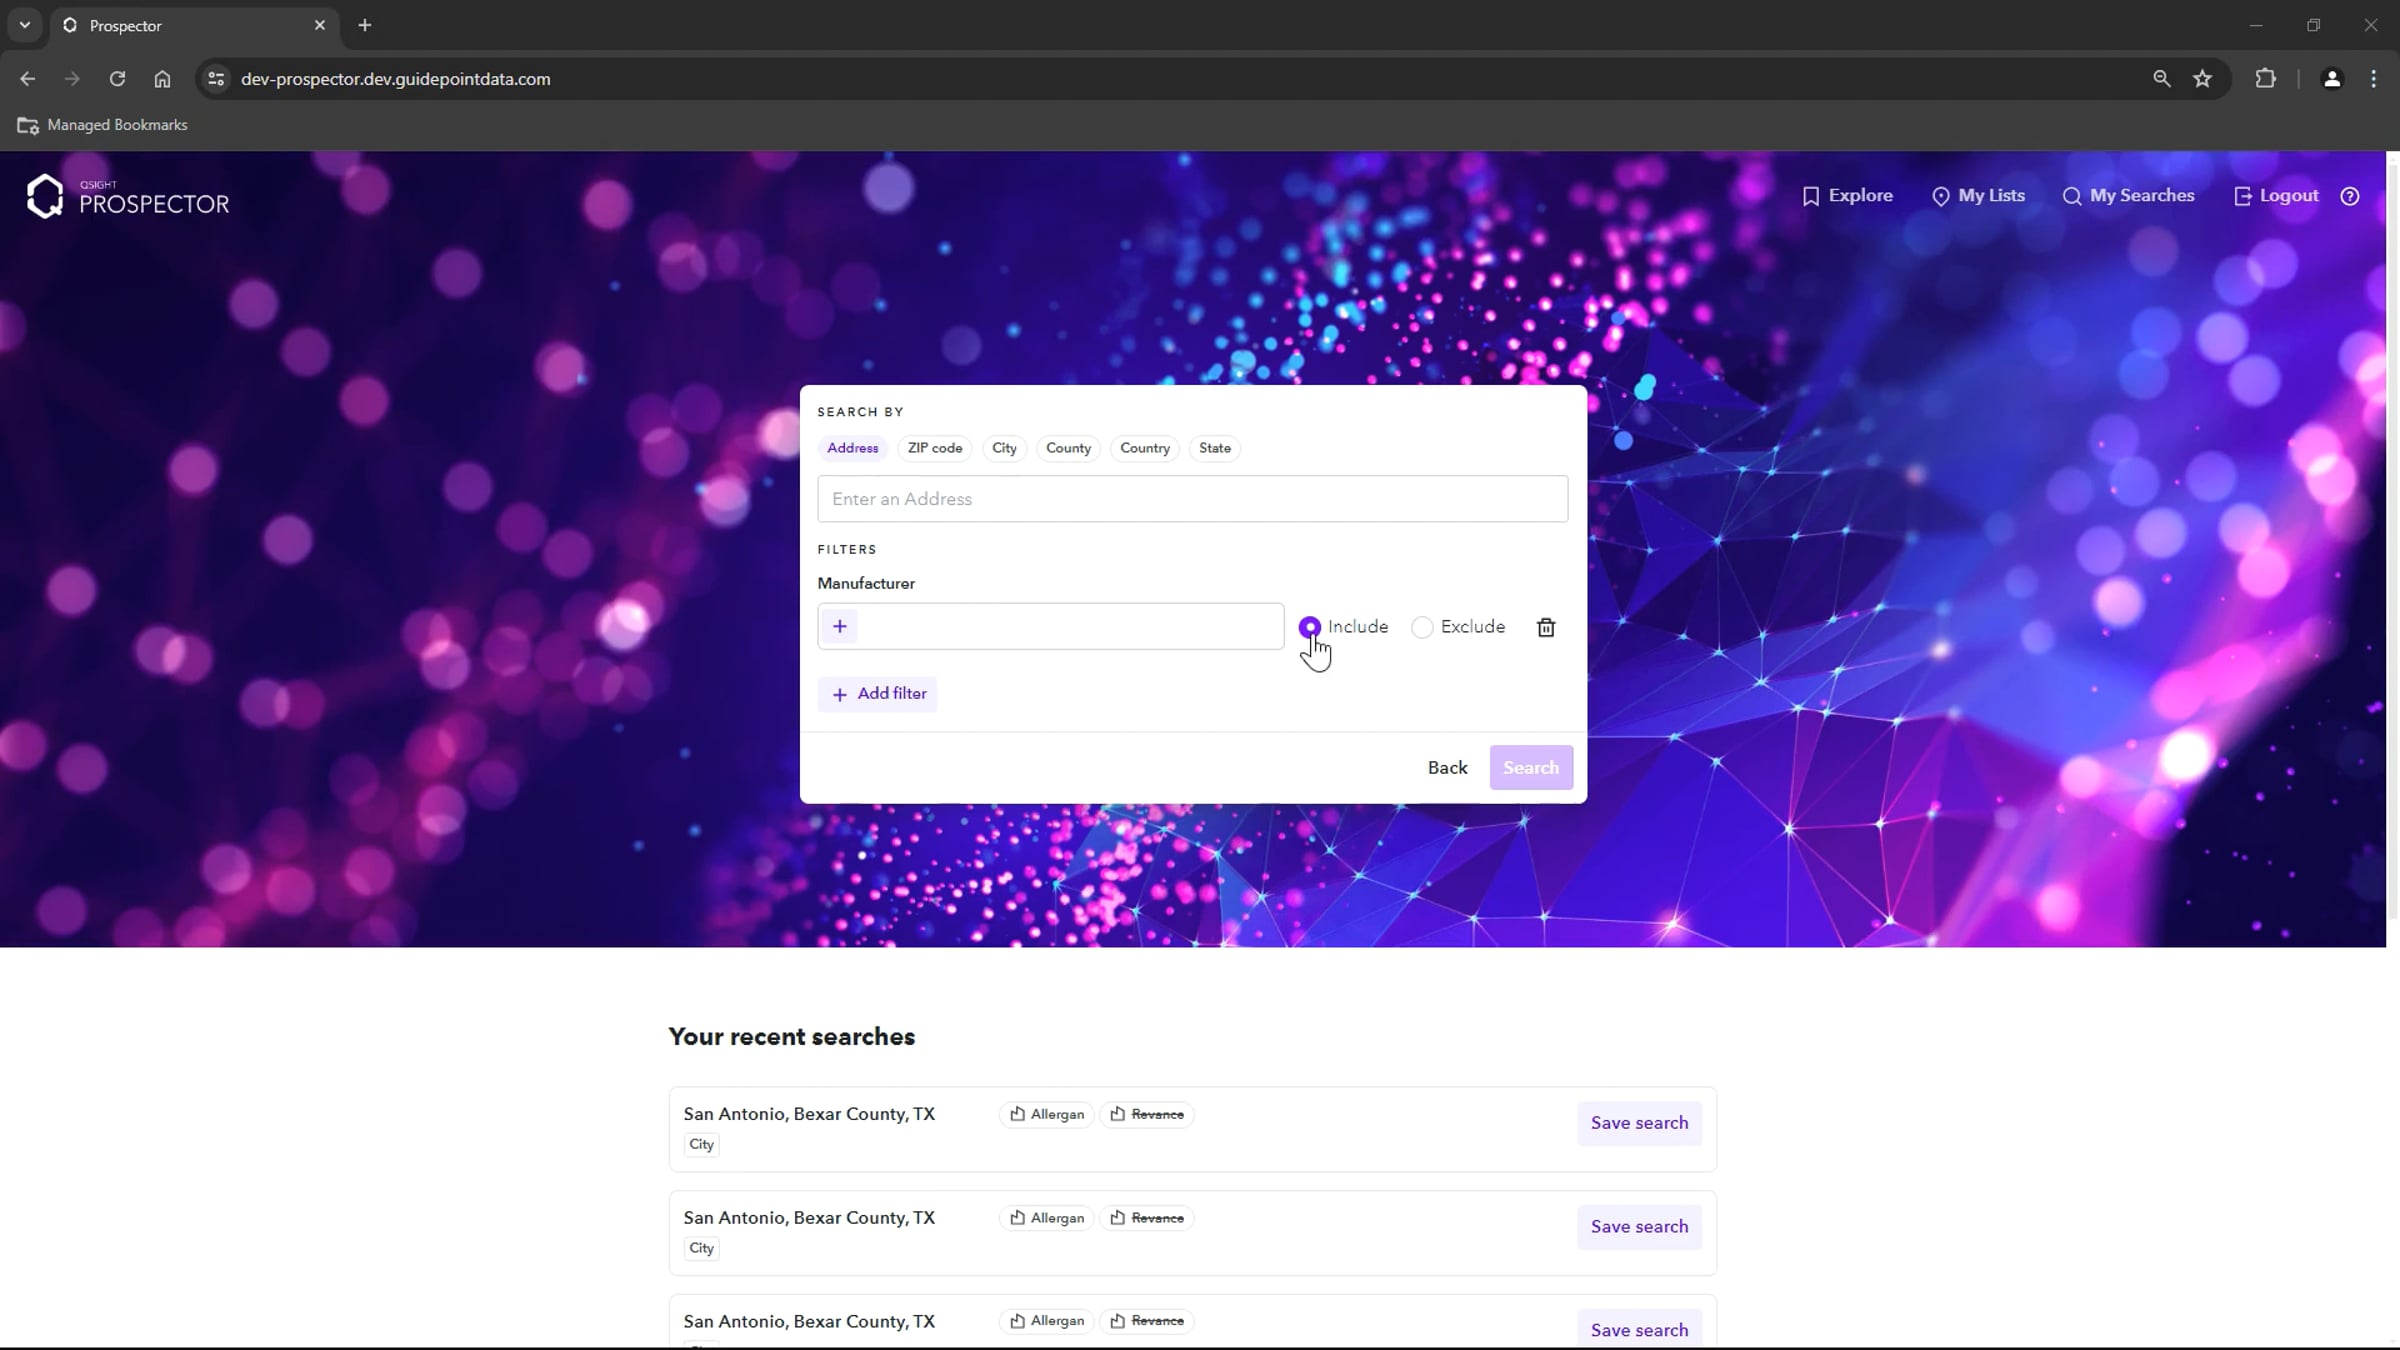Click Allegan tag in first recent search
The height and width of the screenshot is (1350, 2400).
tap(1046, 1114)
